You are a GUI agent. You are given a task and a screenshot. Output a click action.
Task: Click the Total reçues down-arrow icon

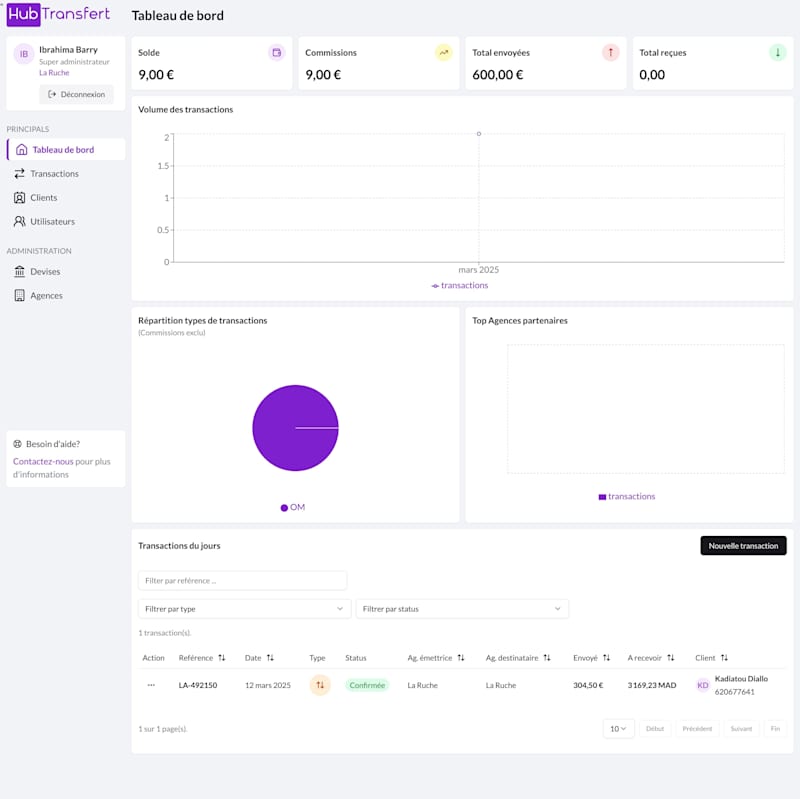pos(778,53)
